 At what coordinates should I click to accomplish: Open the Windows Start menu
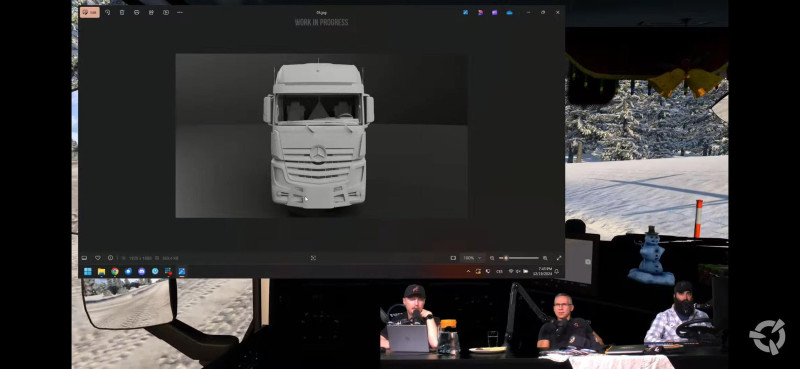point(88,272)
